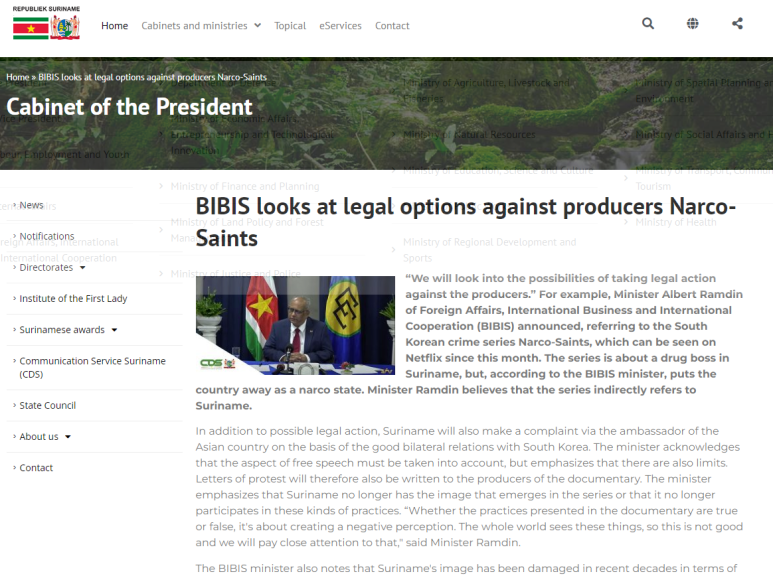
Task: Open About us sidebar item
Action: [x=38, y=437]
